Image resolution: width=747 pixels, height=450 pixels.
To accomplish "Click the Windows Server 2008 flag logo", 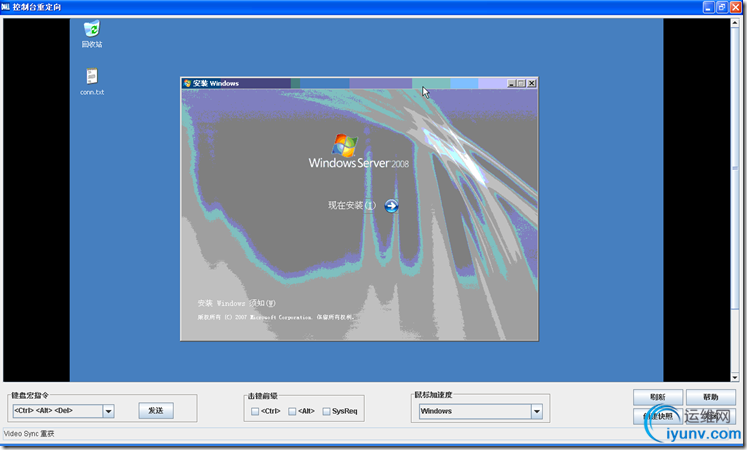I will click(x=345, y=145).
